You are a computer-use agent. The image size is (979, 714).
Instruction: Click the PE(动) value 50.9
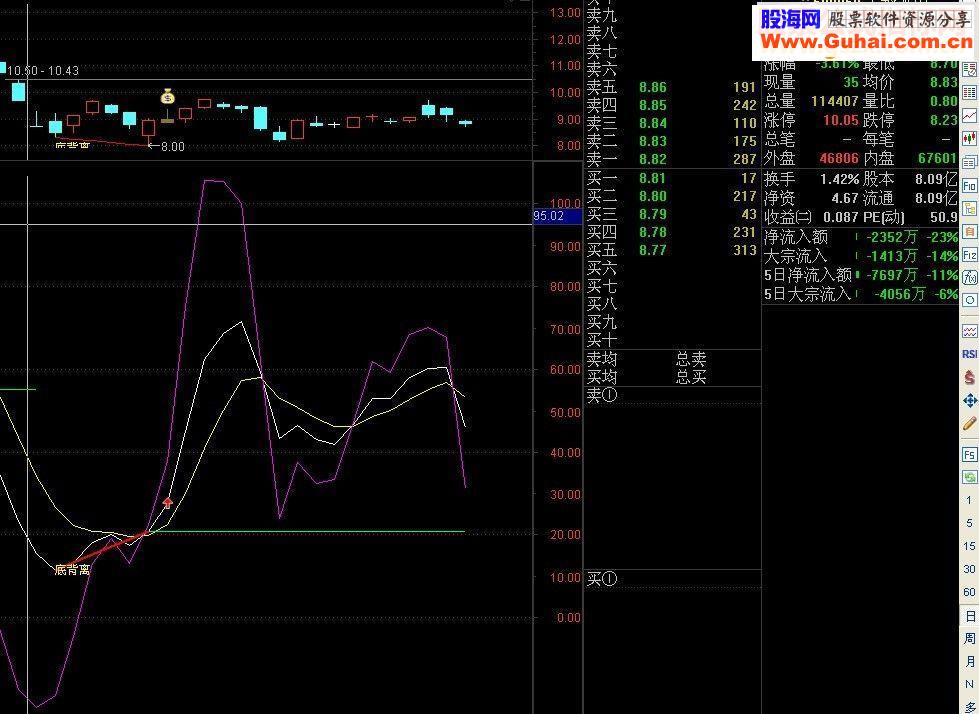[943, 217]
